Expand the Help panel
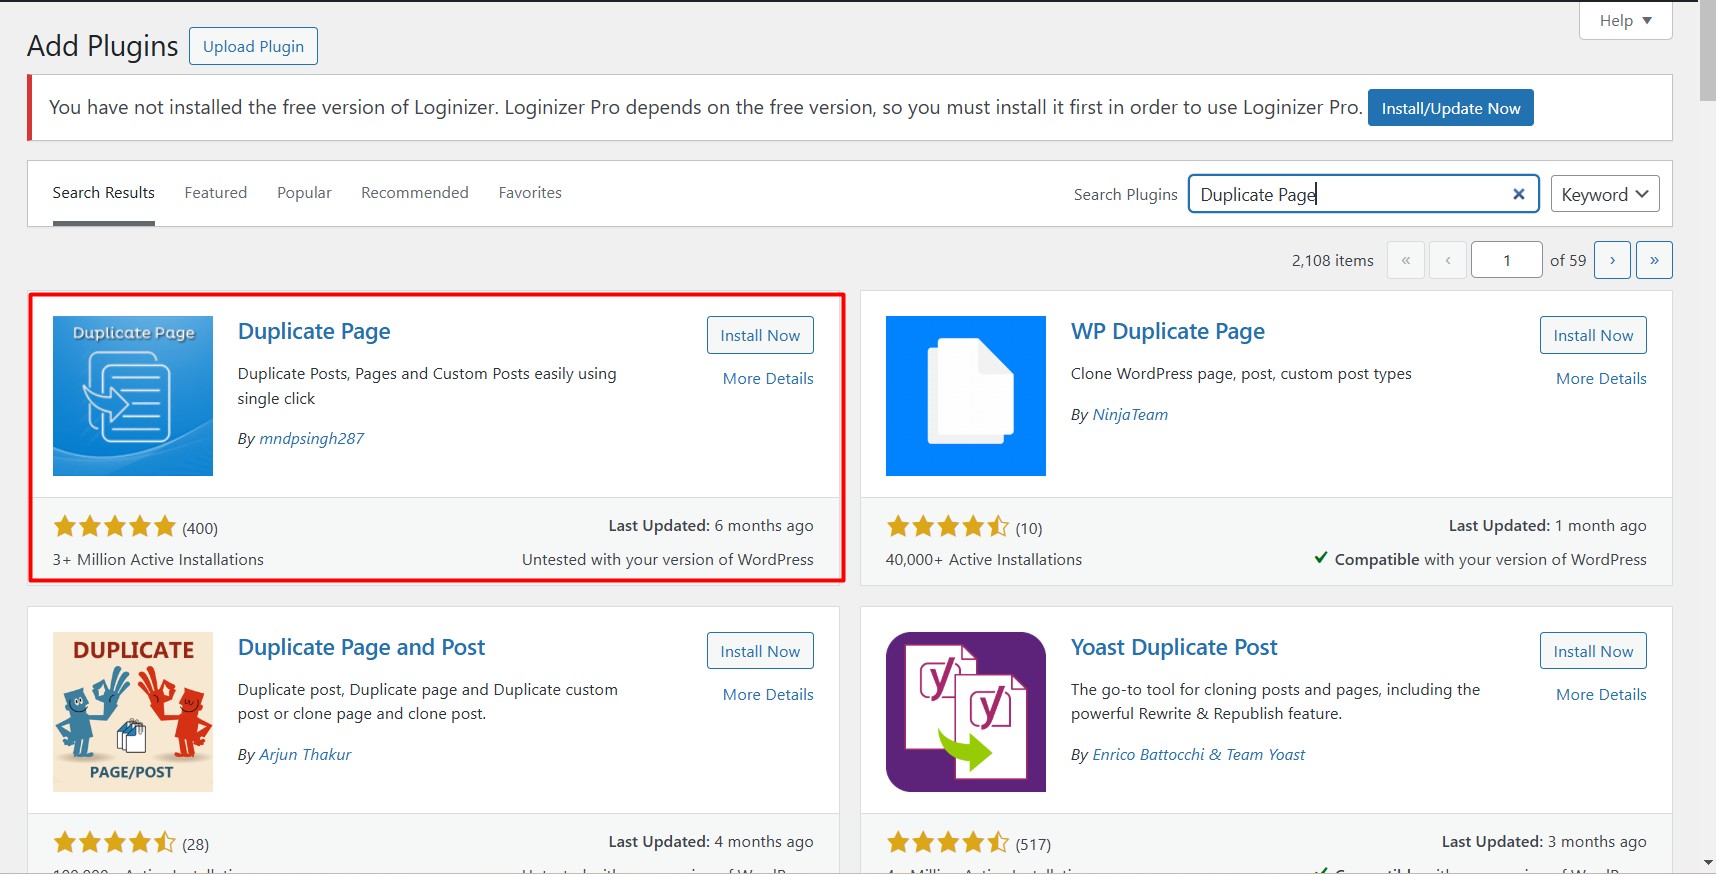The image size is (1716, 874). coord(1625,20)
